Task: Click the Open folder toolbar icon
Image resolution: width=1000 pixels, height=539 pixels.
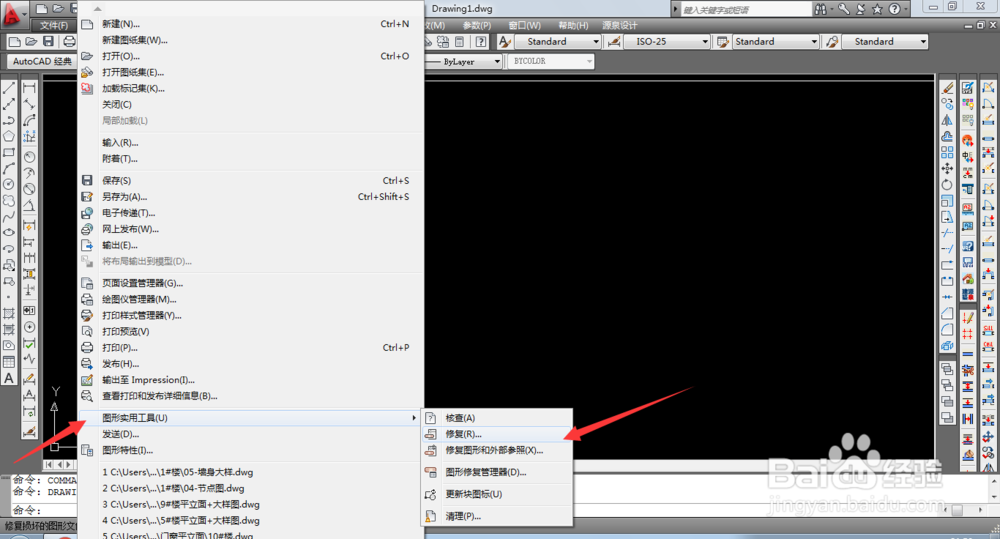Action: [x=31, y=41]
